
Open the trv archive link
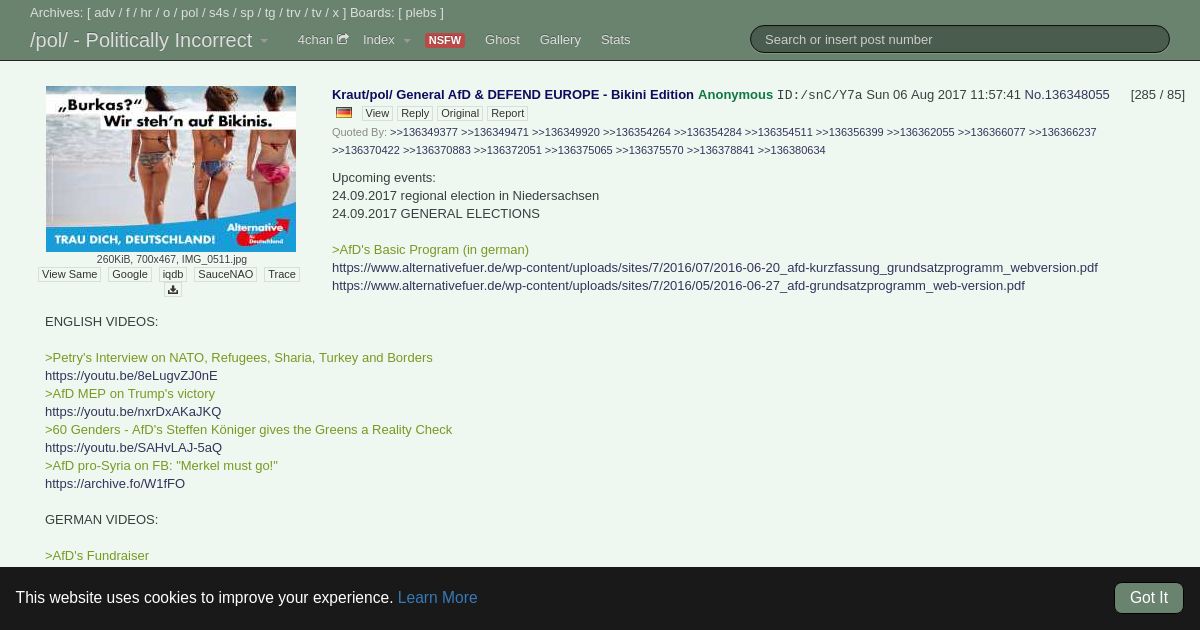(293, 13)
